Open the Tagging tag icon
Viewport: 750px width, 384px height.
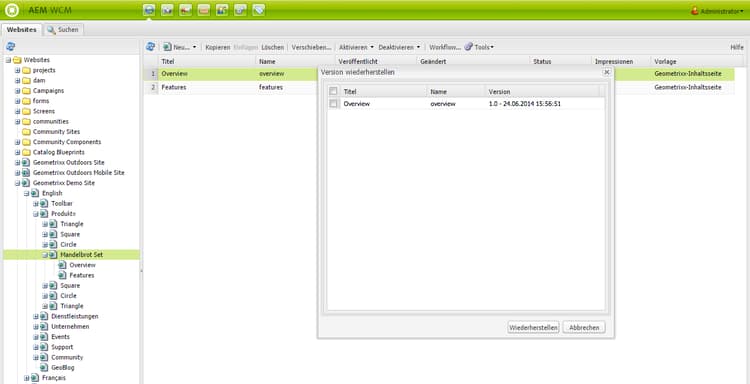259,10
